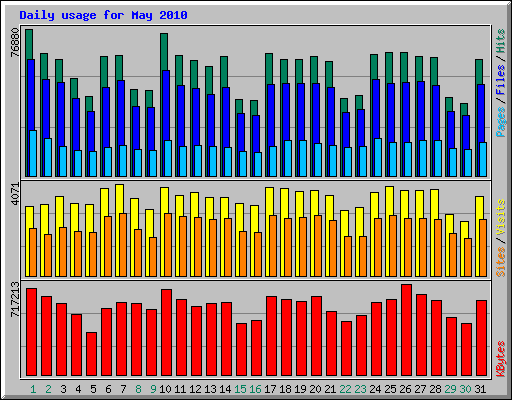
Task: Click day label 29 on the x-axis
Action: pos(450,389)
